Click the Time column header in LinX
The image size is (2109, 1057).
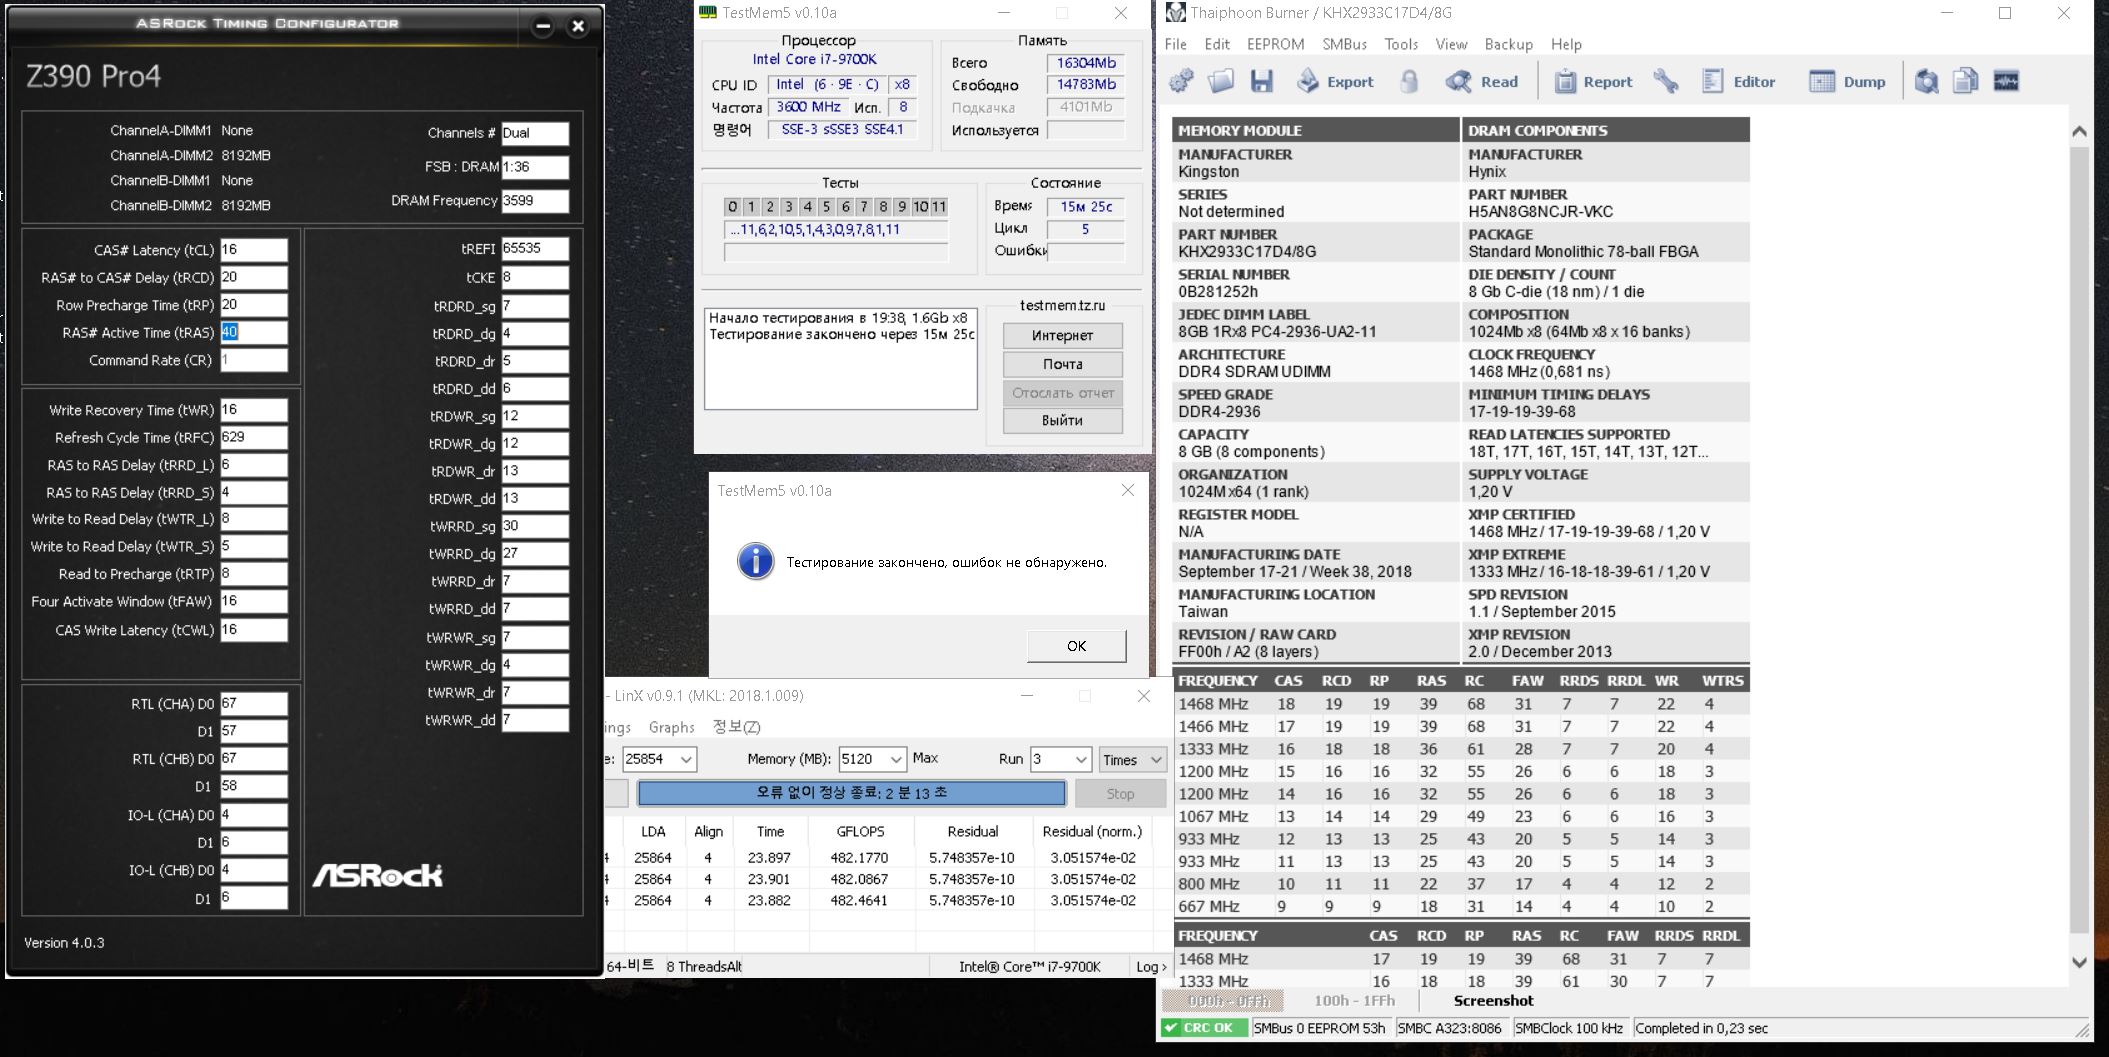point(770,831)
